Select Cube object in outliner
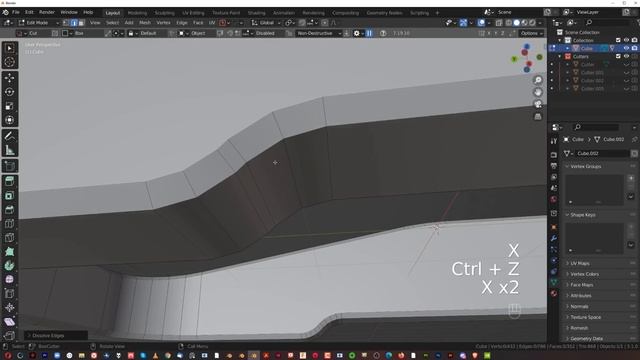 (586, 48)
